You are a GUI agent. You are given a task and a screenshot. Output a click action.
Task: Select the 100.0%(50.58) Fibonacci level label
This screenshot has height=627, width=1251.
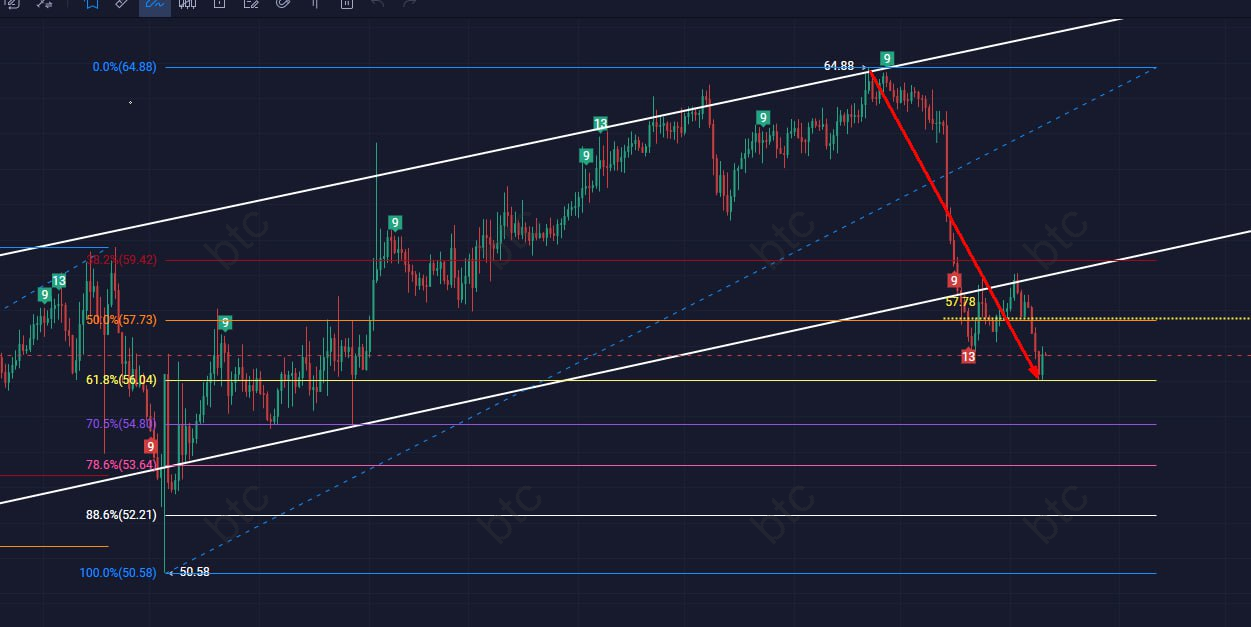coord(118,573)
